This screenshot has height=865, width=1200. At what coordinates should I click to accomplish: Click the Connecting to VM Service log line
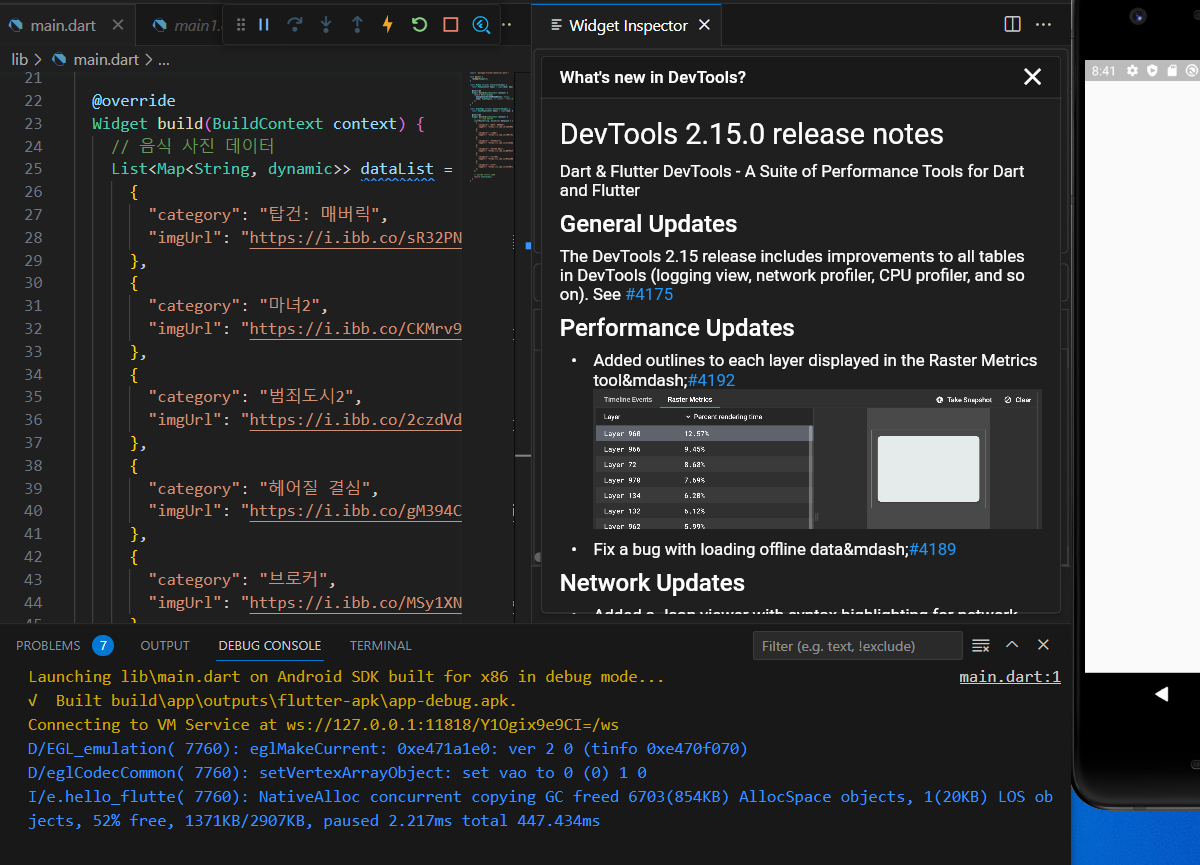coord(324,724)
